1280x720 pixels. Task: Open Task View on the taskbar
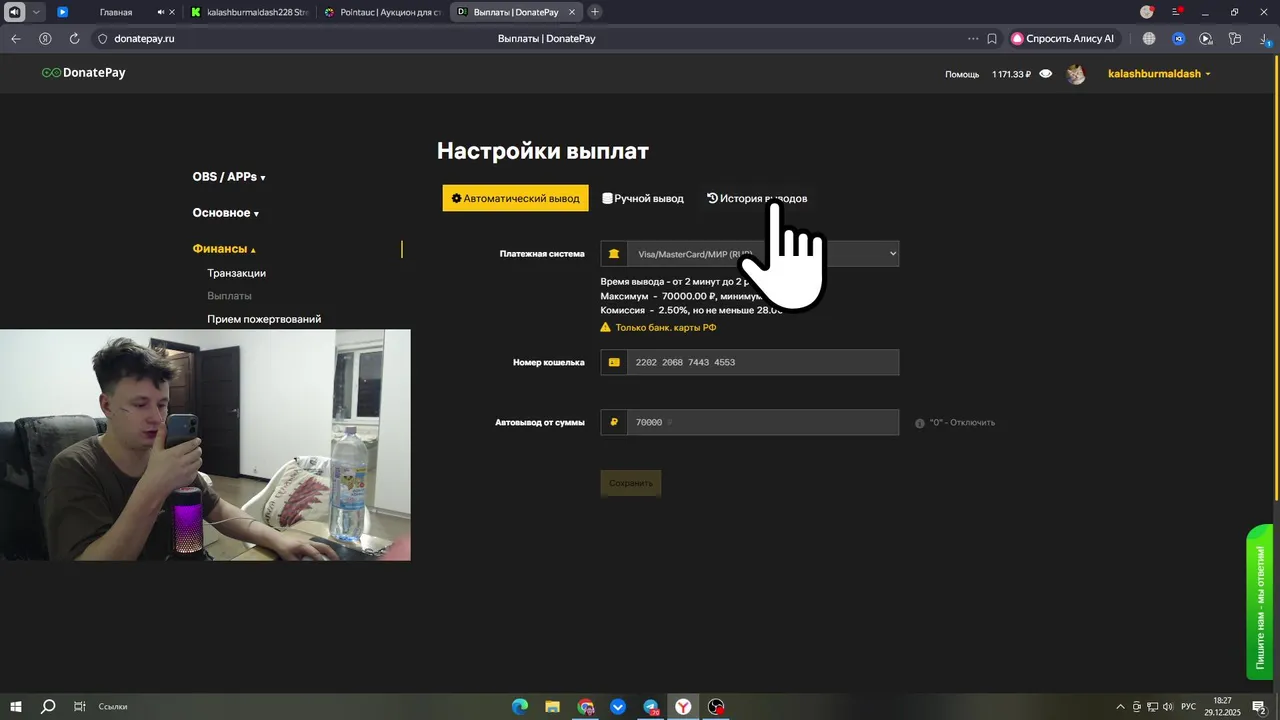point(80,707)
